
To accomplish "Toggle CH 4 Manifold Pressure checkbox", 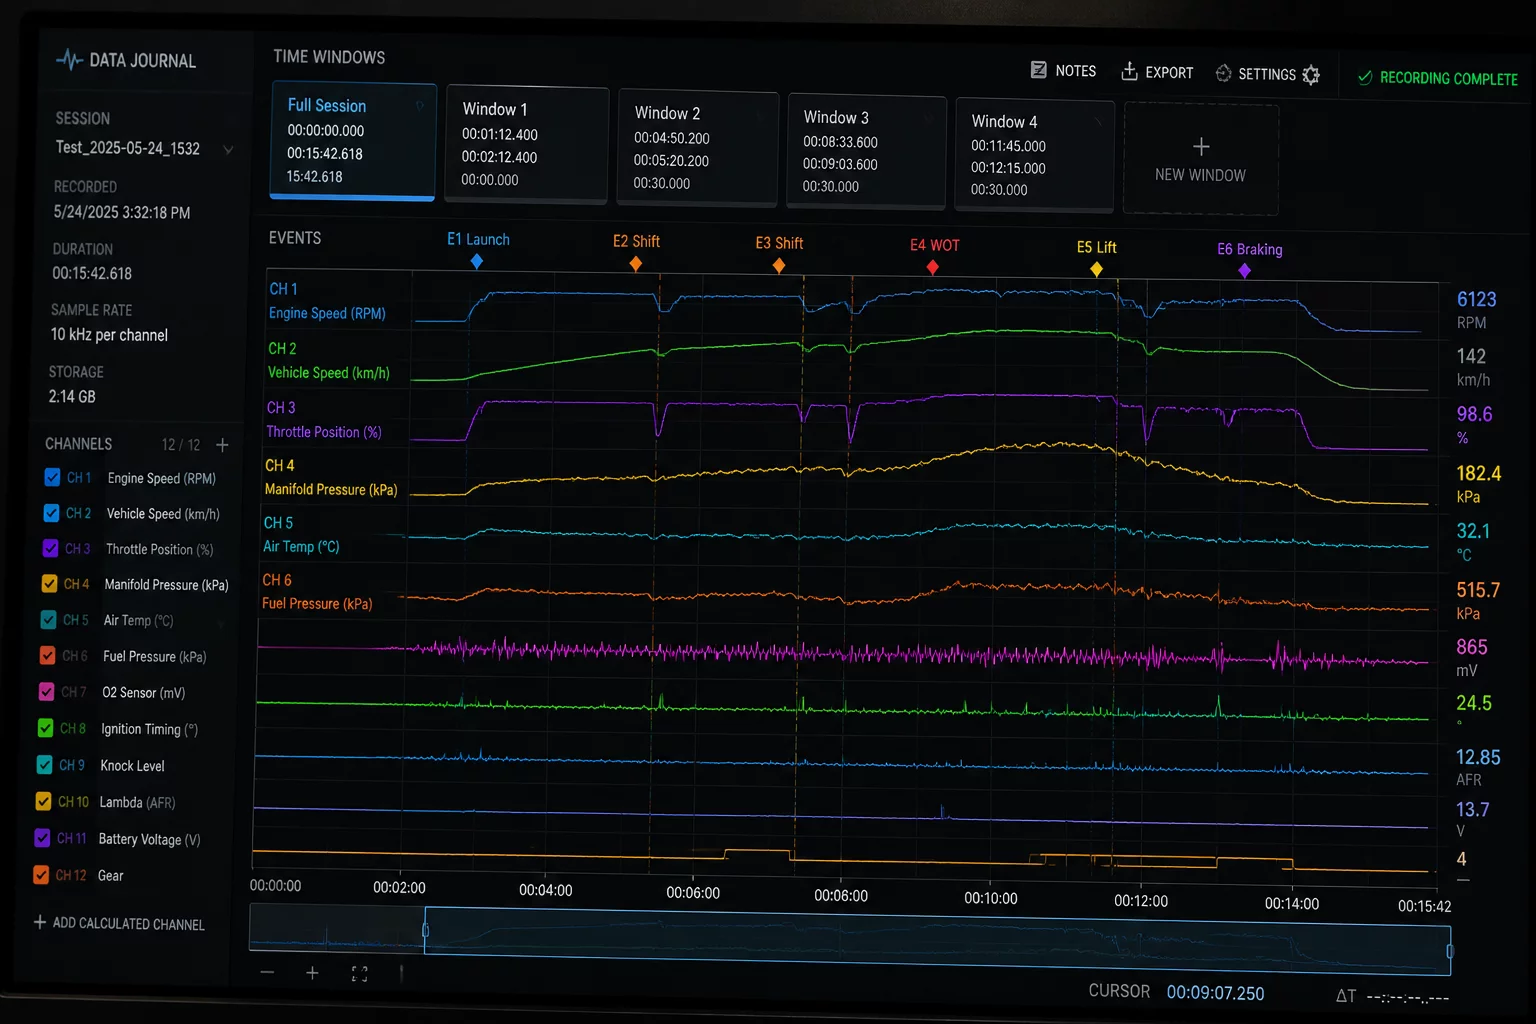I will click(x=49, y=583).
